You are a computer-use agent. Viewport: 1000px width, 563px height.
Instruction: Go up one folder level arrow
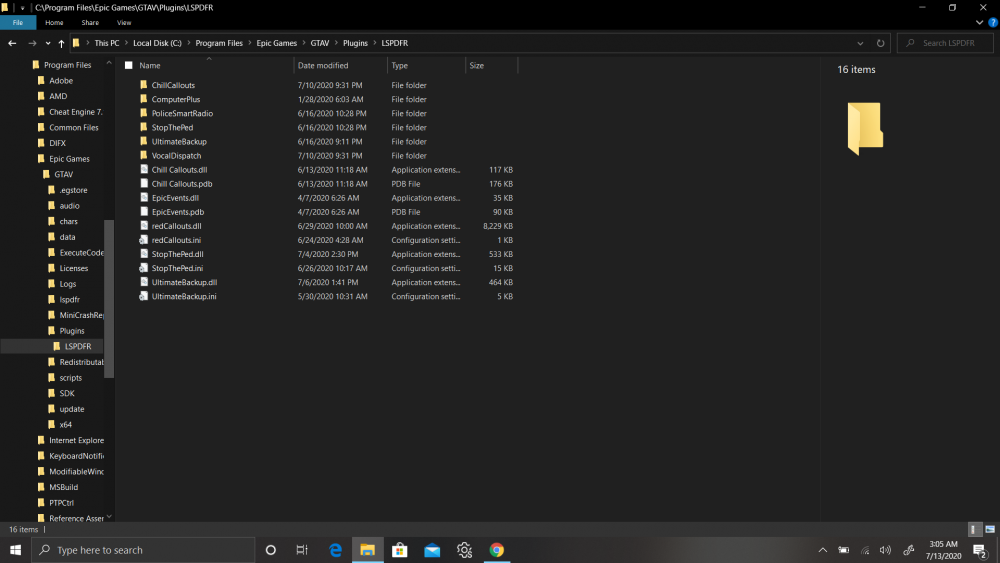point(61,43)
